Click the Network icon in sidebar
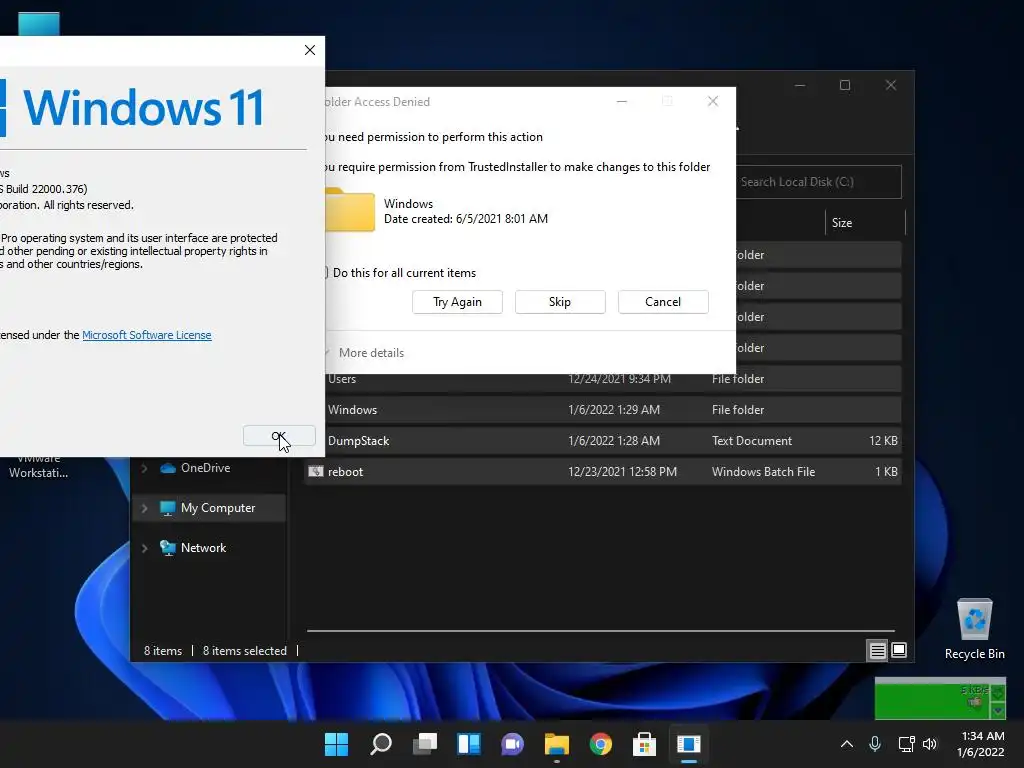1024x768 pixels. coord(168,548)
